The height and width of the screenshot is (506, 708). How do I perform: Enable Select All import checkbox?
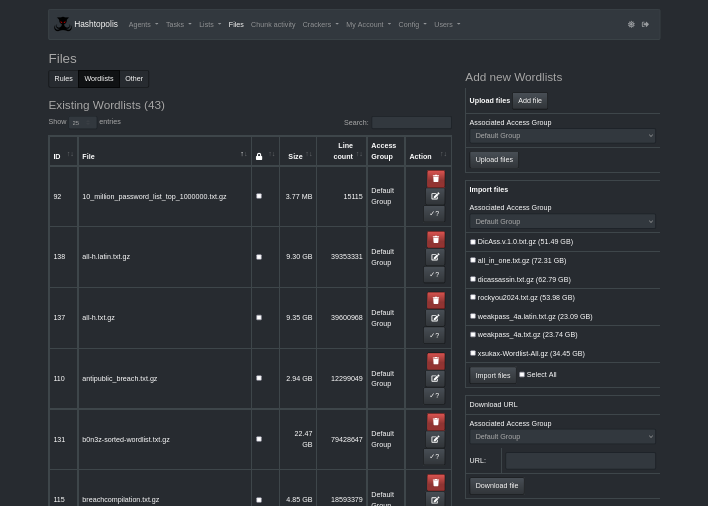point(522,375)
